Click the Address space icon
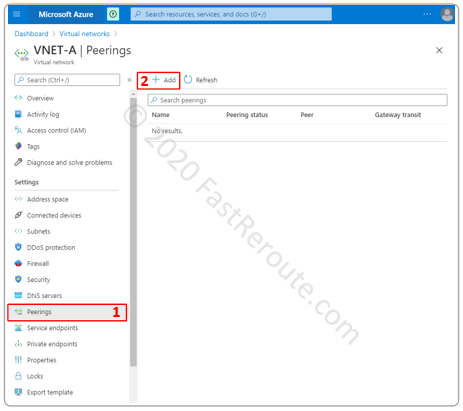 pos(18,199)
